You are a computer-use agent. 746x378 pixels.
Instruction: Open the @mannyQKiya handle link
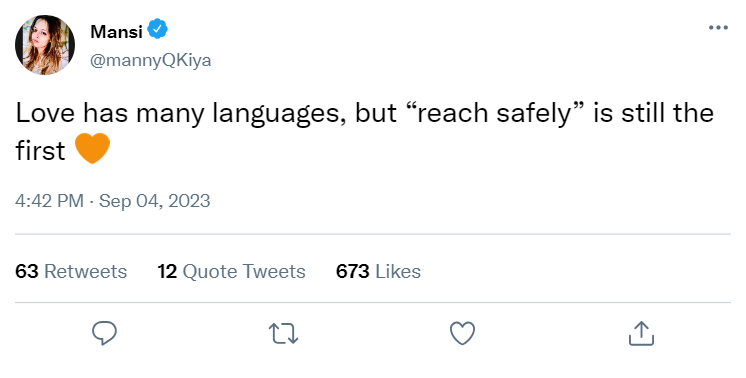coord(150,60)
